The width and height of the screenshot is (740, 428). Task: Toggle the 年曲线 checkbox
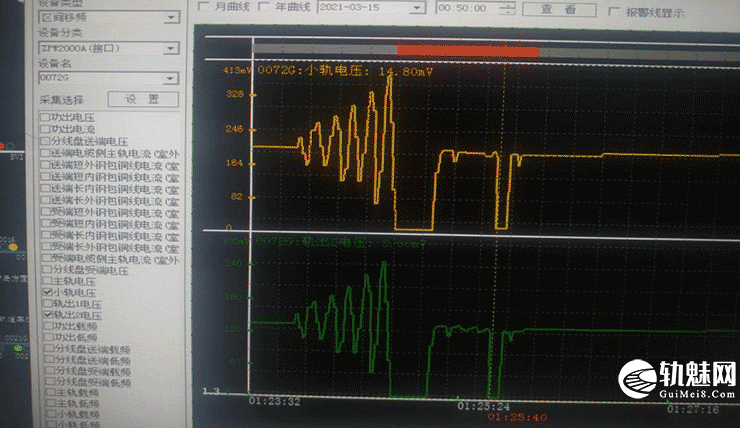coord(264,7)
